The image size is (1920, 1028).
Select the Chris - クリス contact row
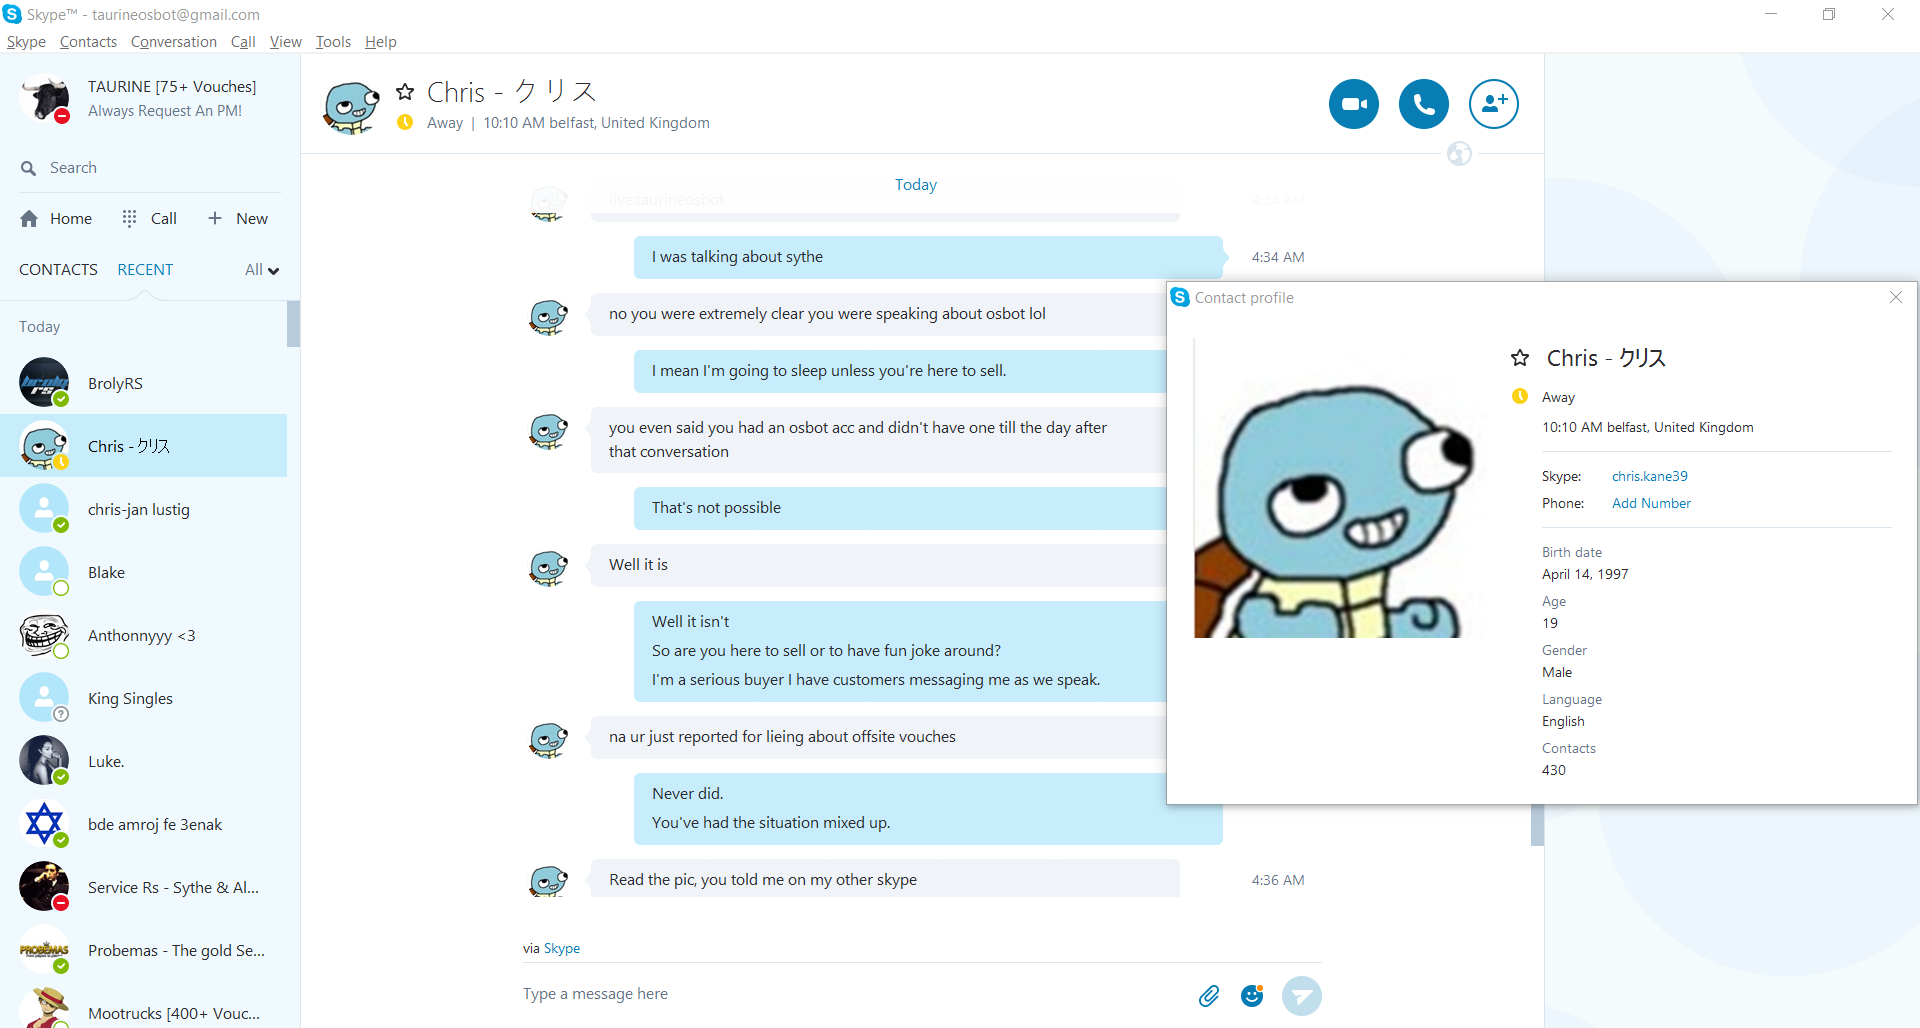click(x=143, y=446)
